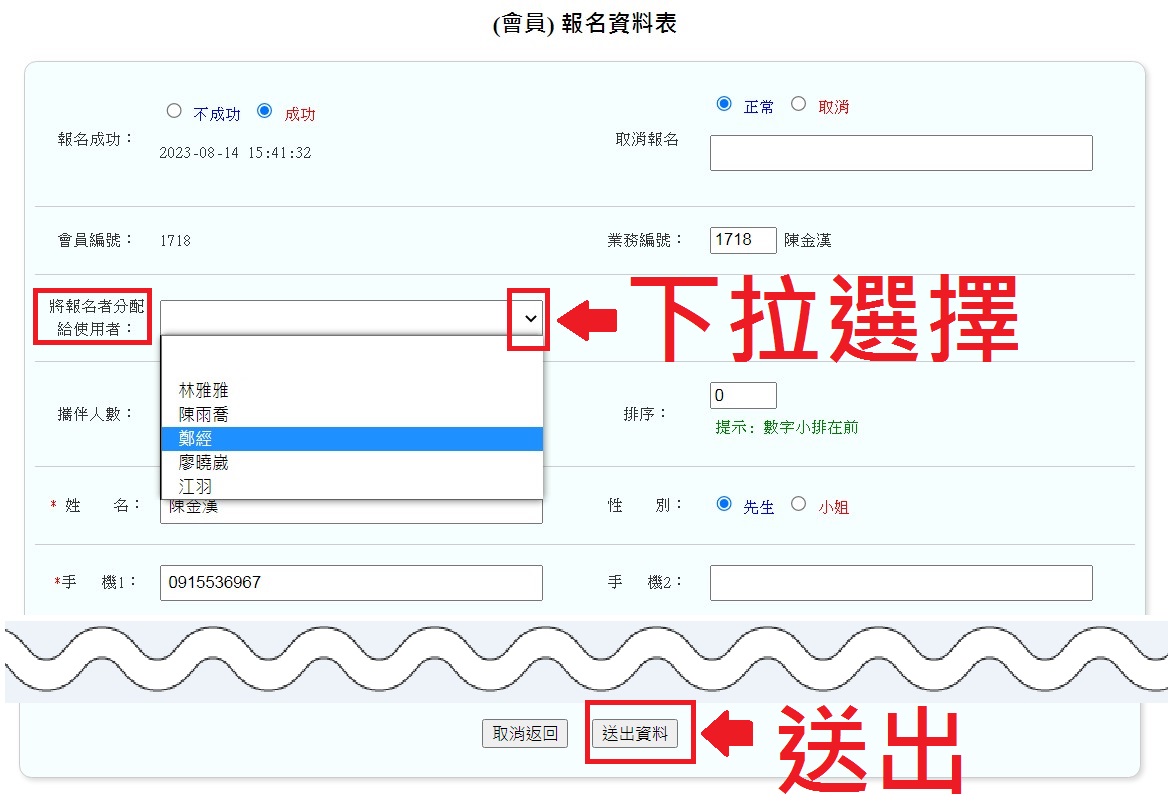The width and height of the screenshot is (1168, 810).
Task: Select the 不成功 radio button
Action: pos(174,111)
